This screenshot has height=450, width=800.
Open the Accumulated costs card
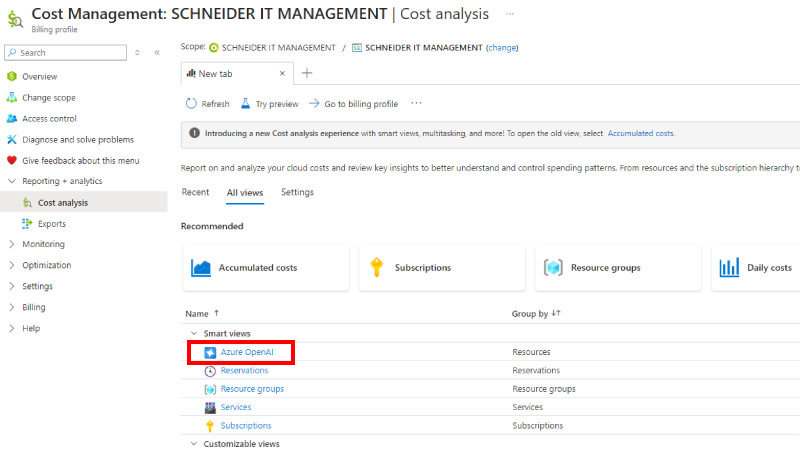(x=265, y=268)
